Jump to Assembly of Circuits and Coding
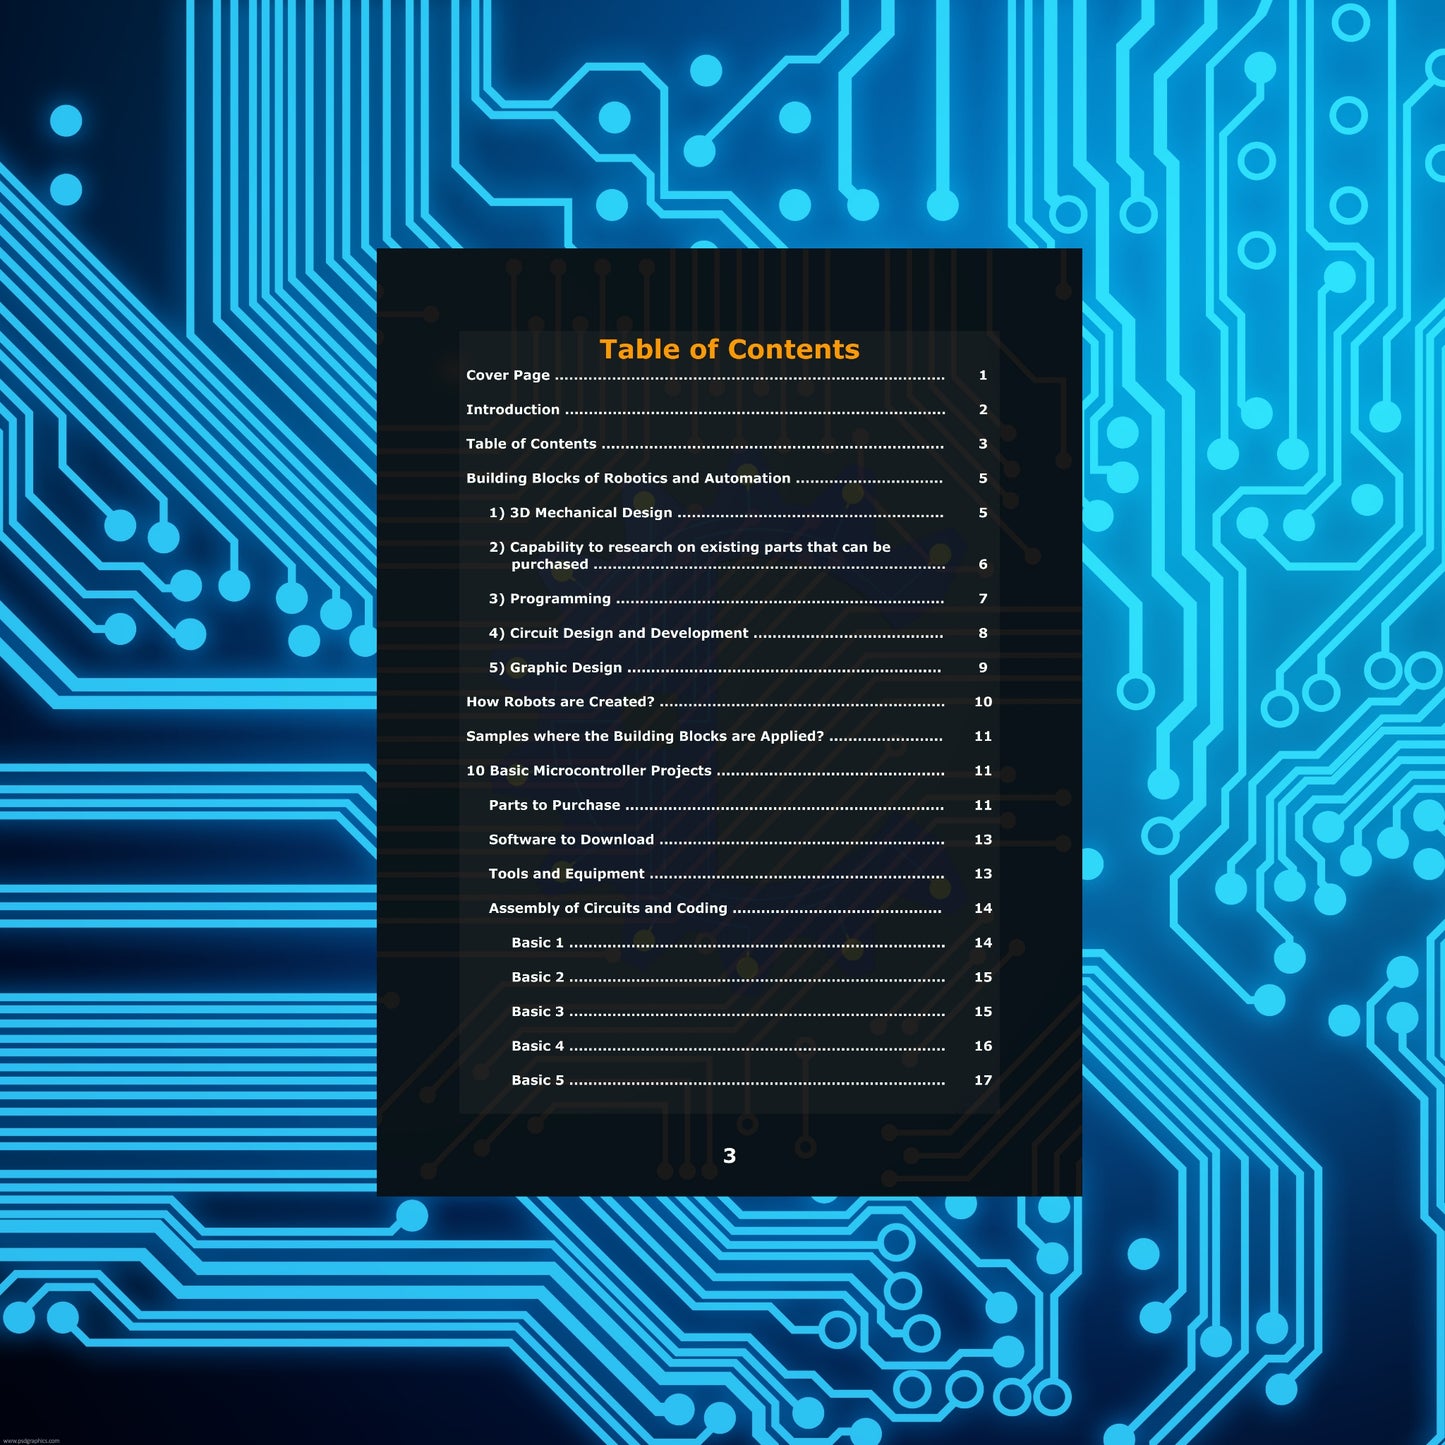 click(x=607, y=909)
